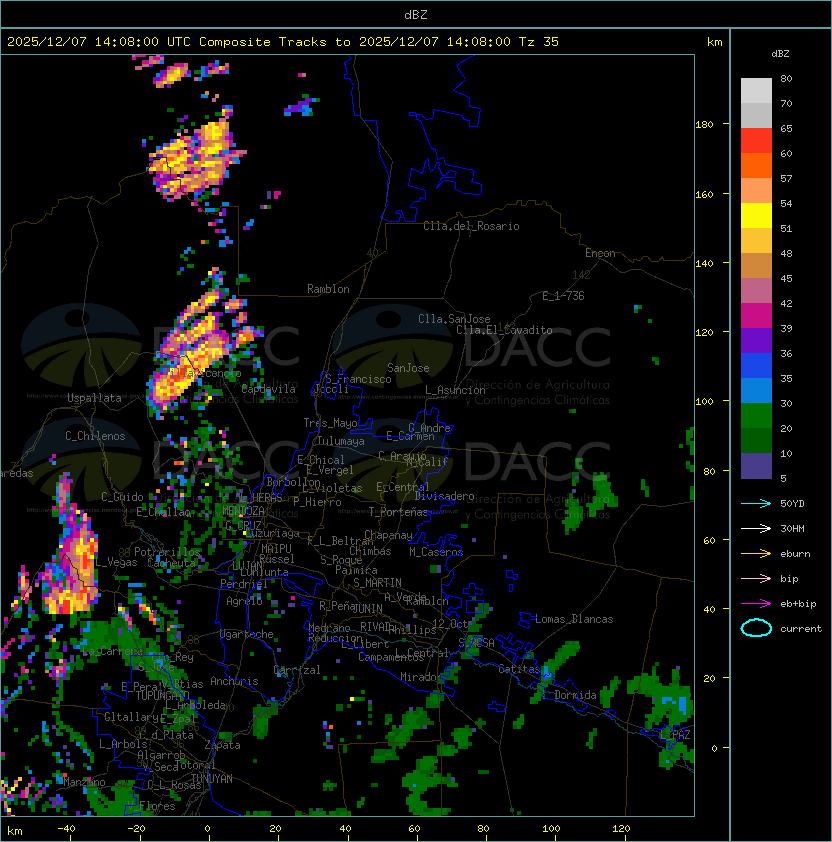Image resolution: width=832 pixels, height=842 pixels.
Task: Pick the slate 10-5 dBZ color band
Action: [x=756, y=466]
